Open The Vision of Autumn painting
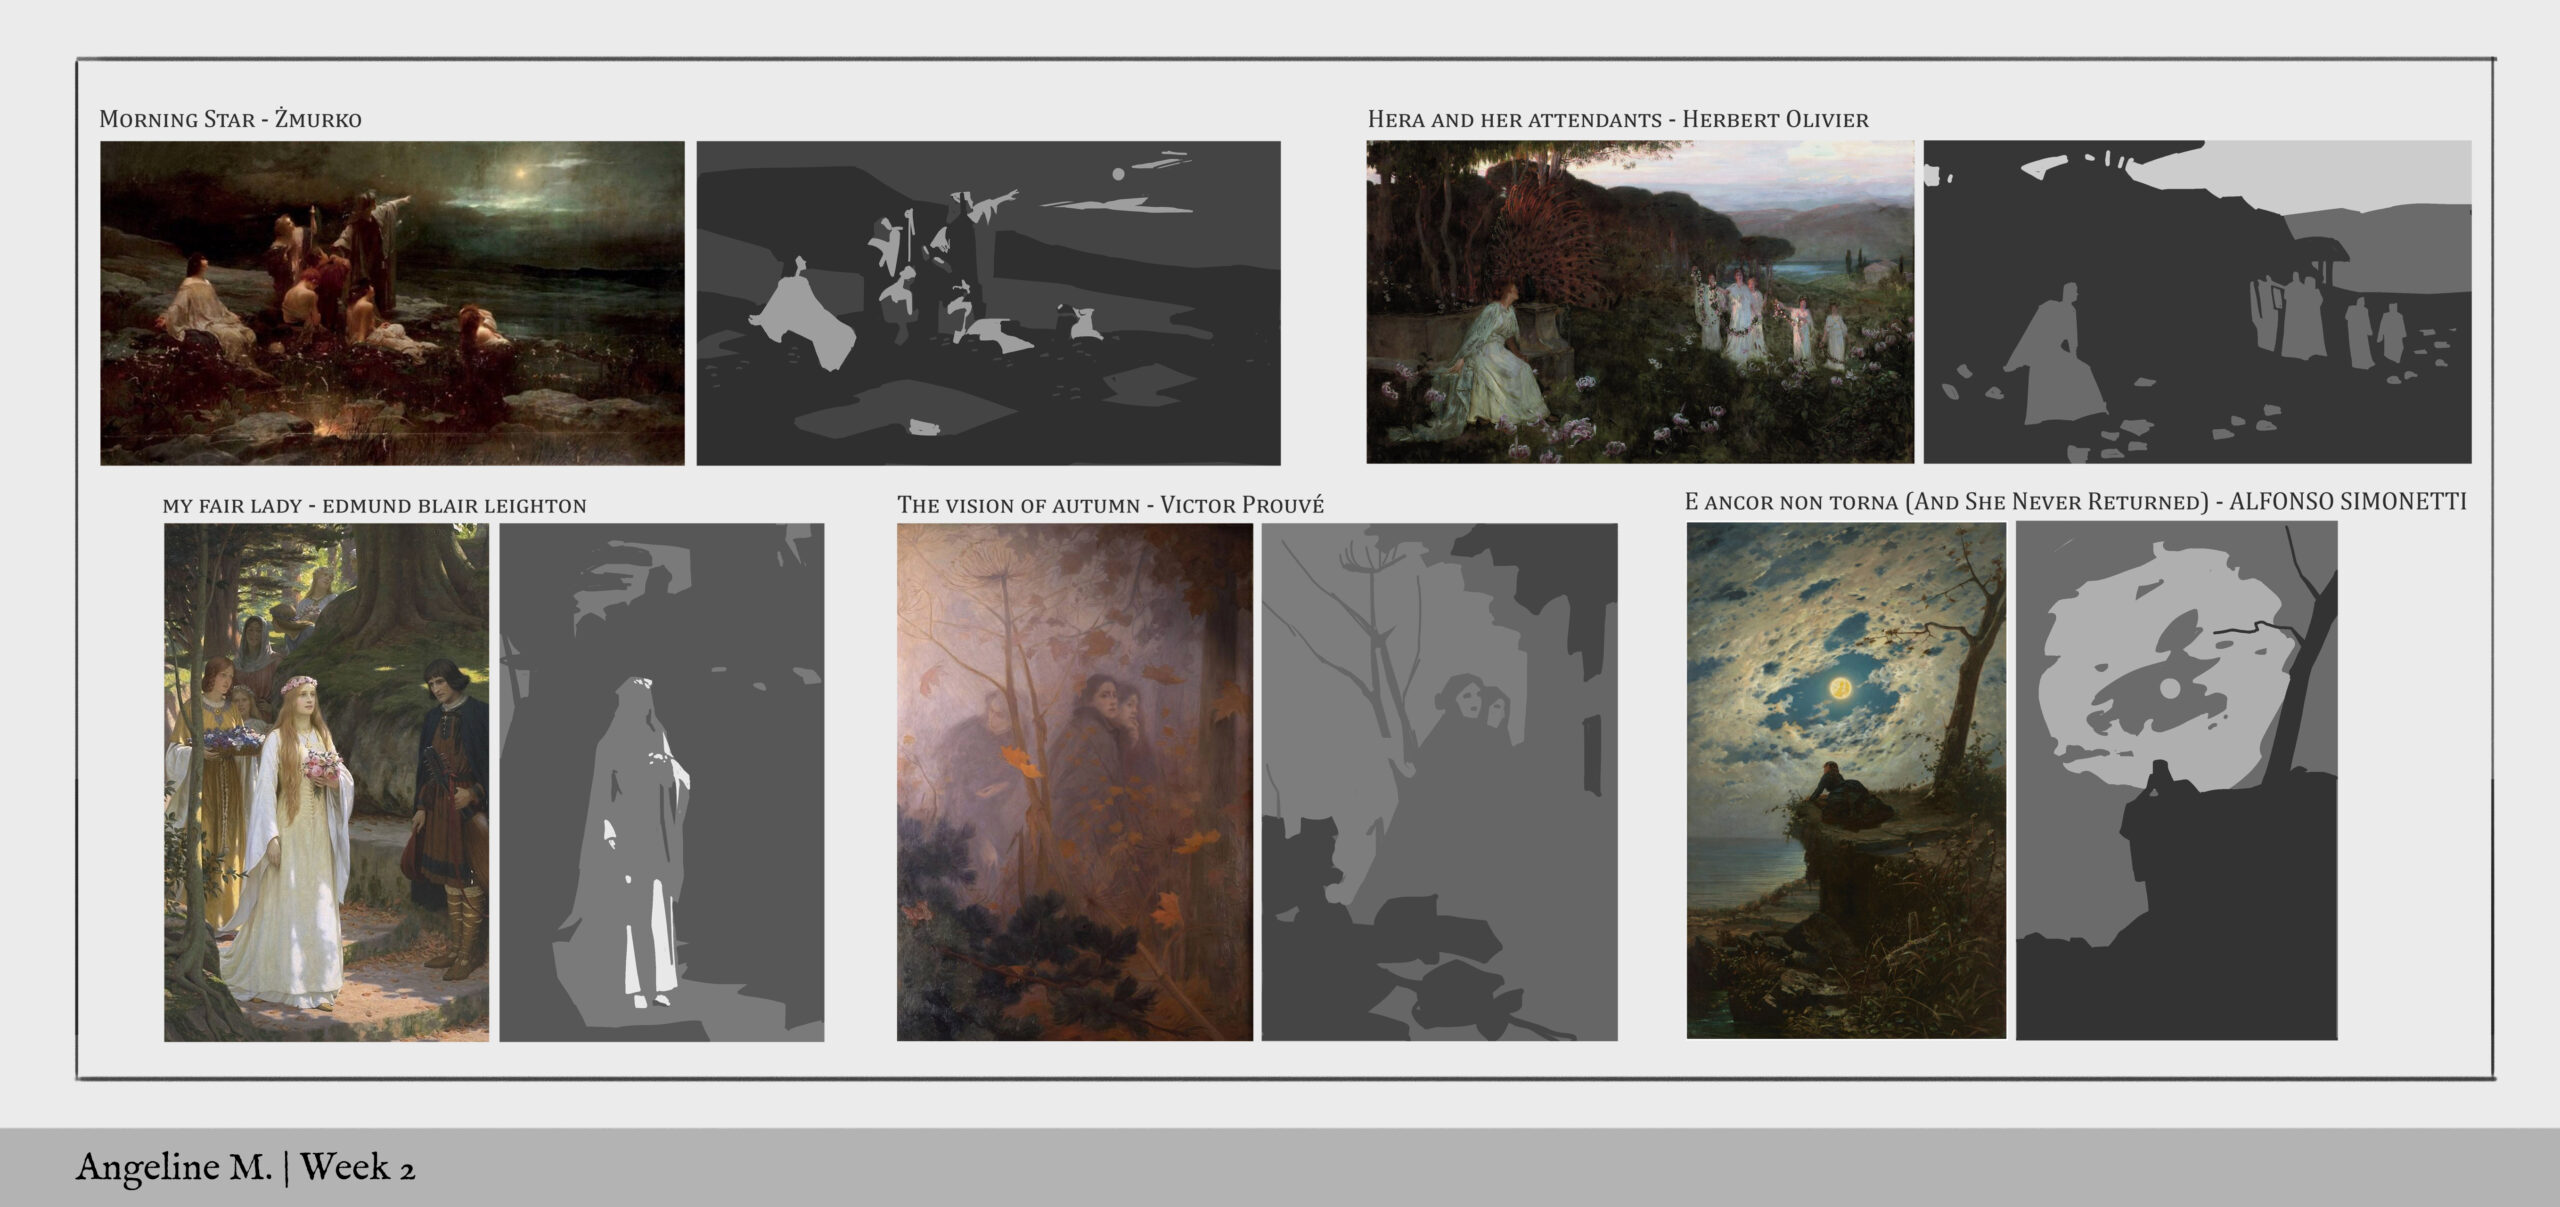This screenshot has width=2560, height=1207. coord(1074,782)
